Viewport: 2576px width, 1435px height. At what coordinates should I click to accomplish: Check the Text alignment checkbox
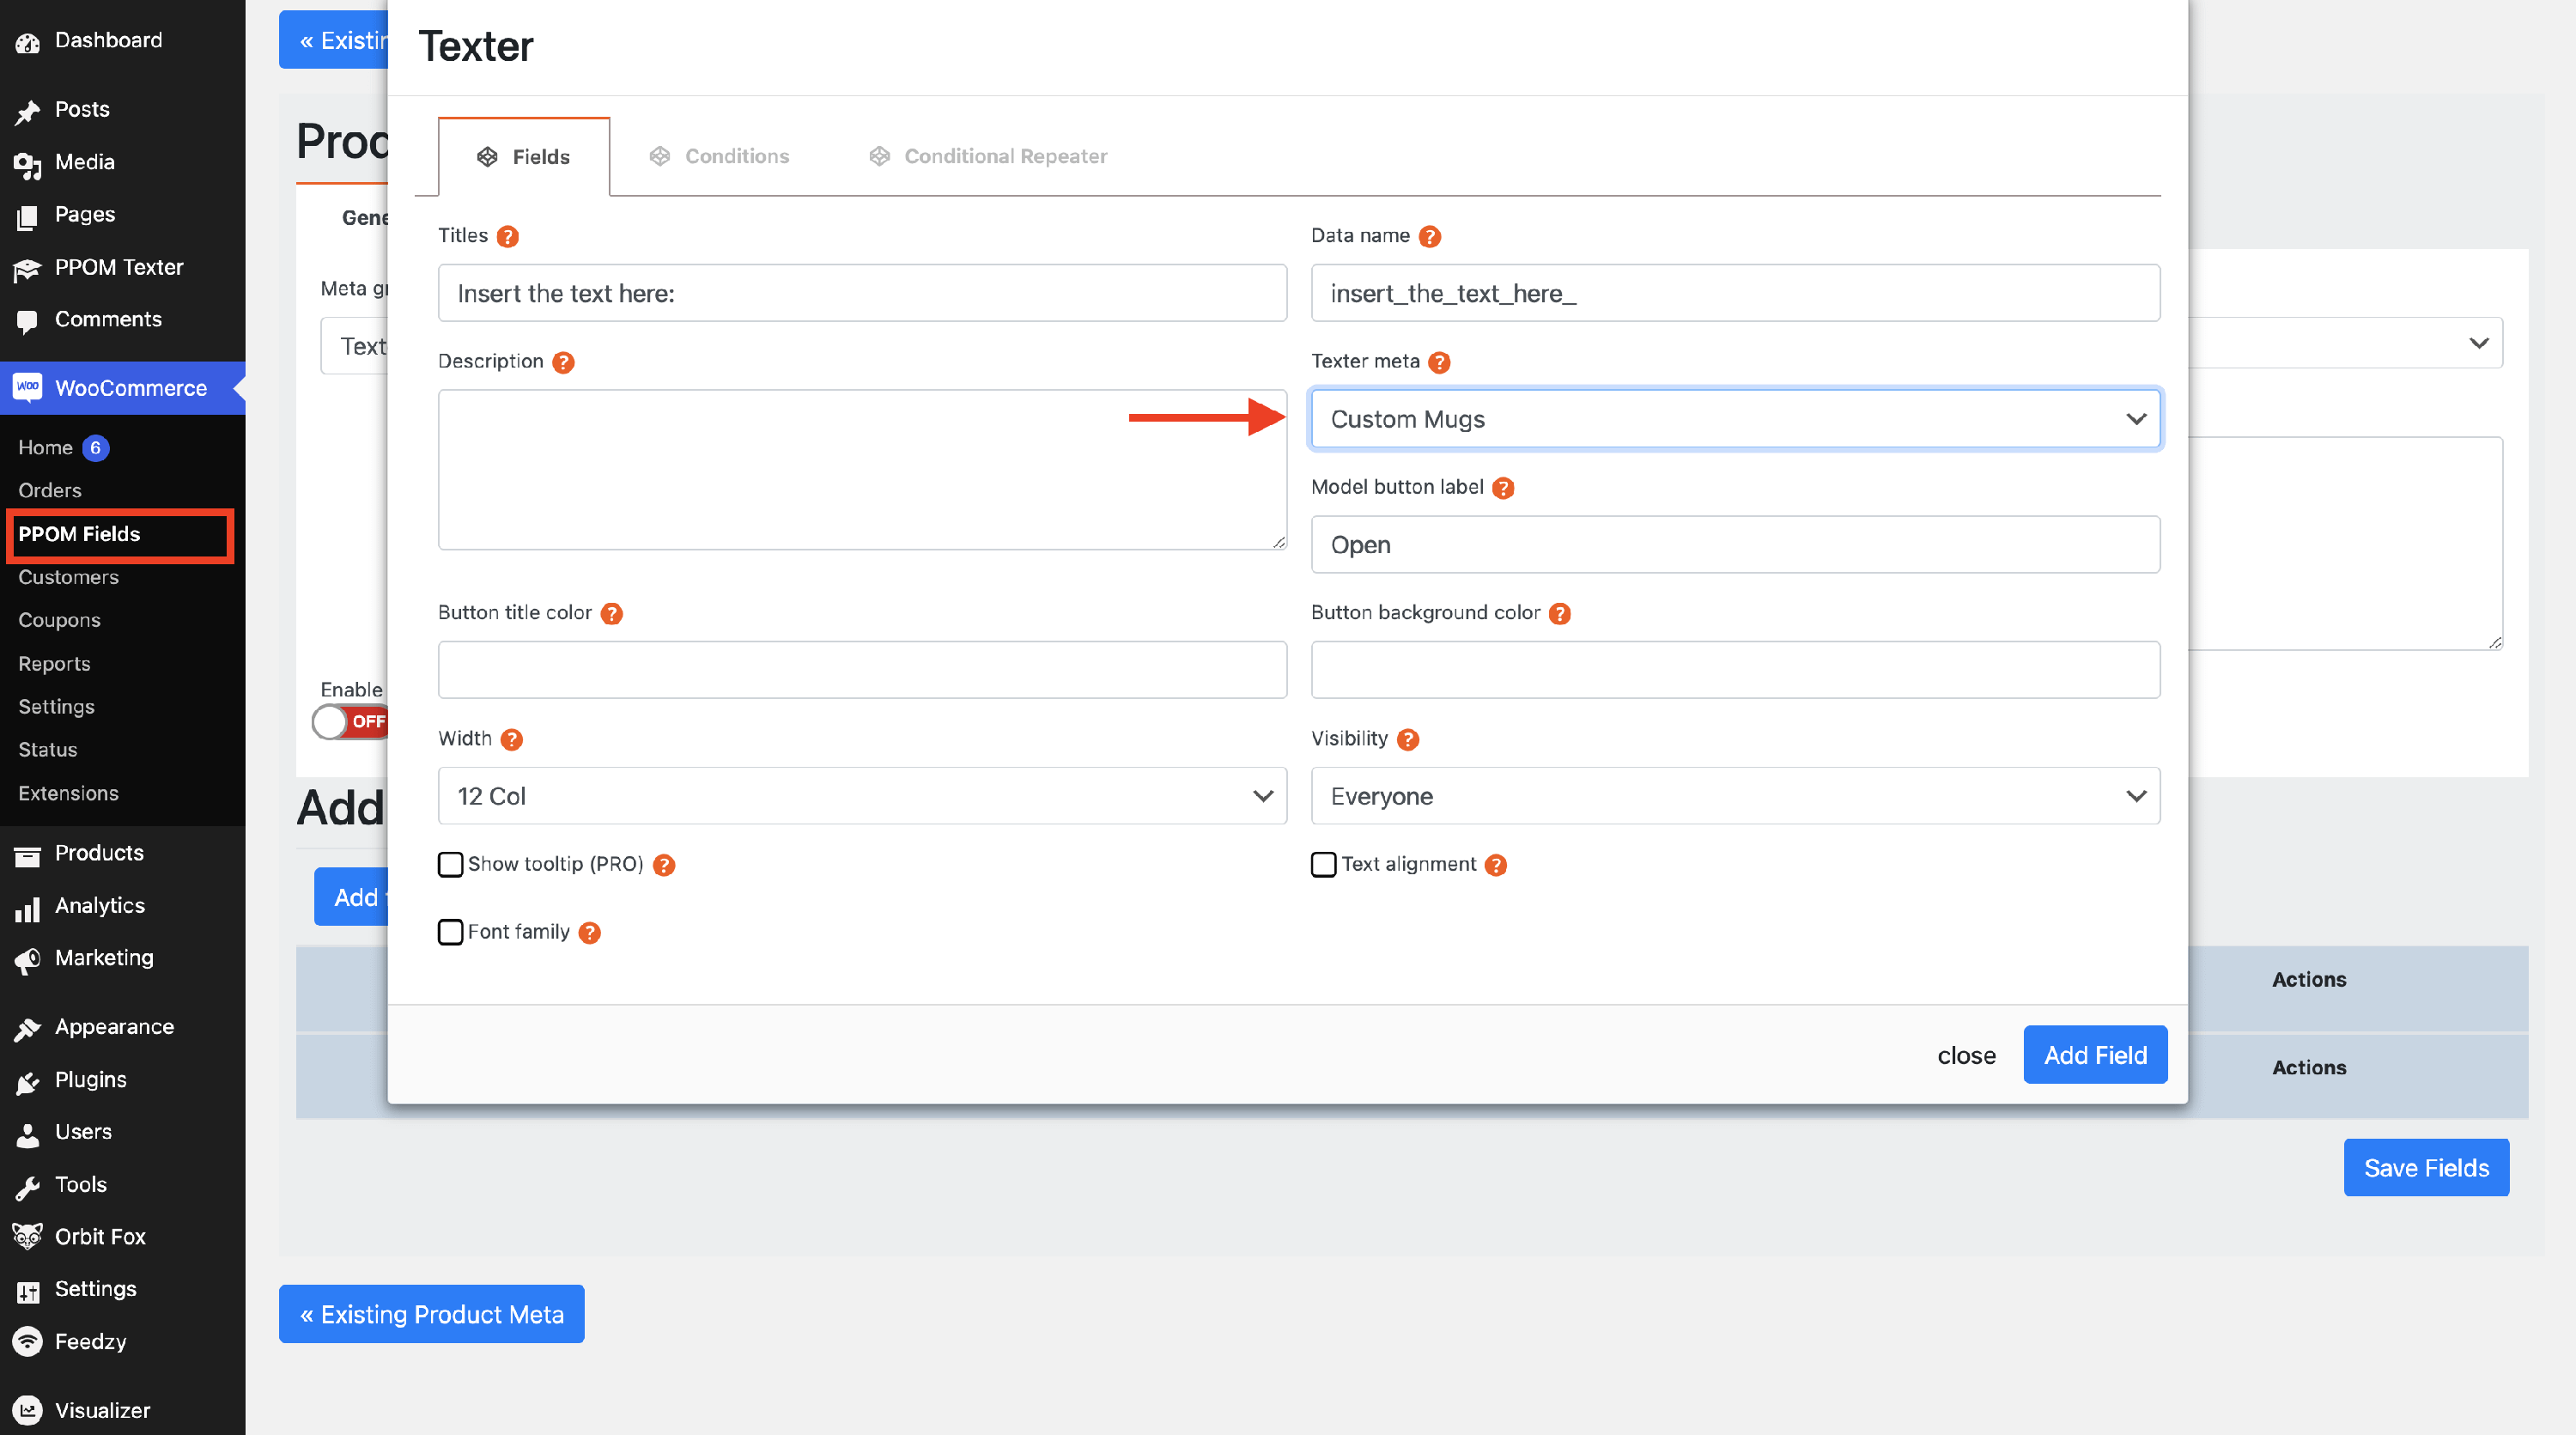pyautogui.click(x=1324, y=864)
